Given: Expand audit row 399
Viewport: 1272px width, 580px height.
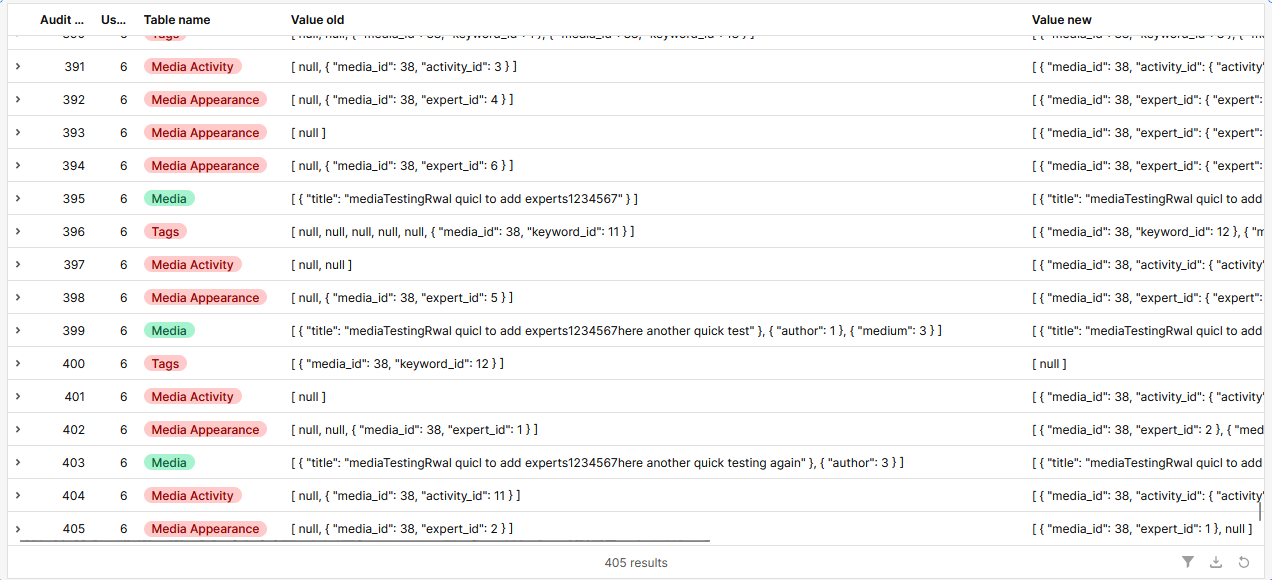Looking at the screenshot, I should (18, 331).
